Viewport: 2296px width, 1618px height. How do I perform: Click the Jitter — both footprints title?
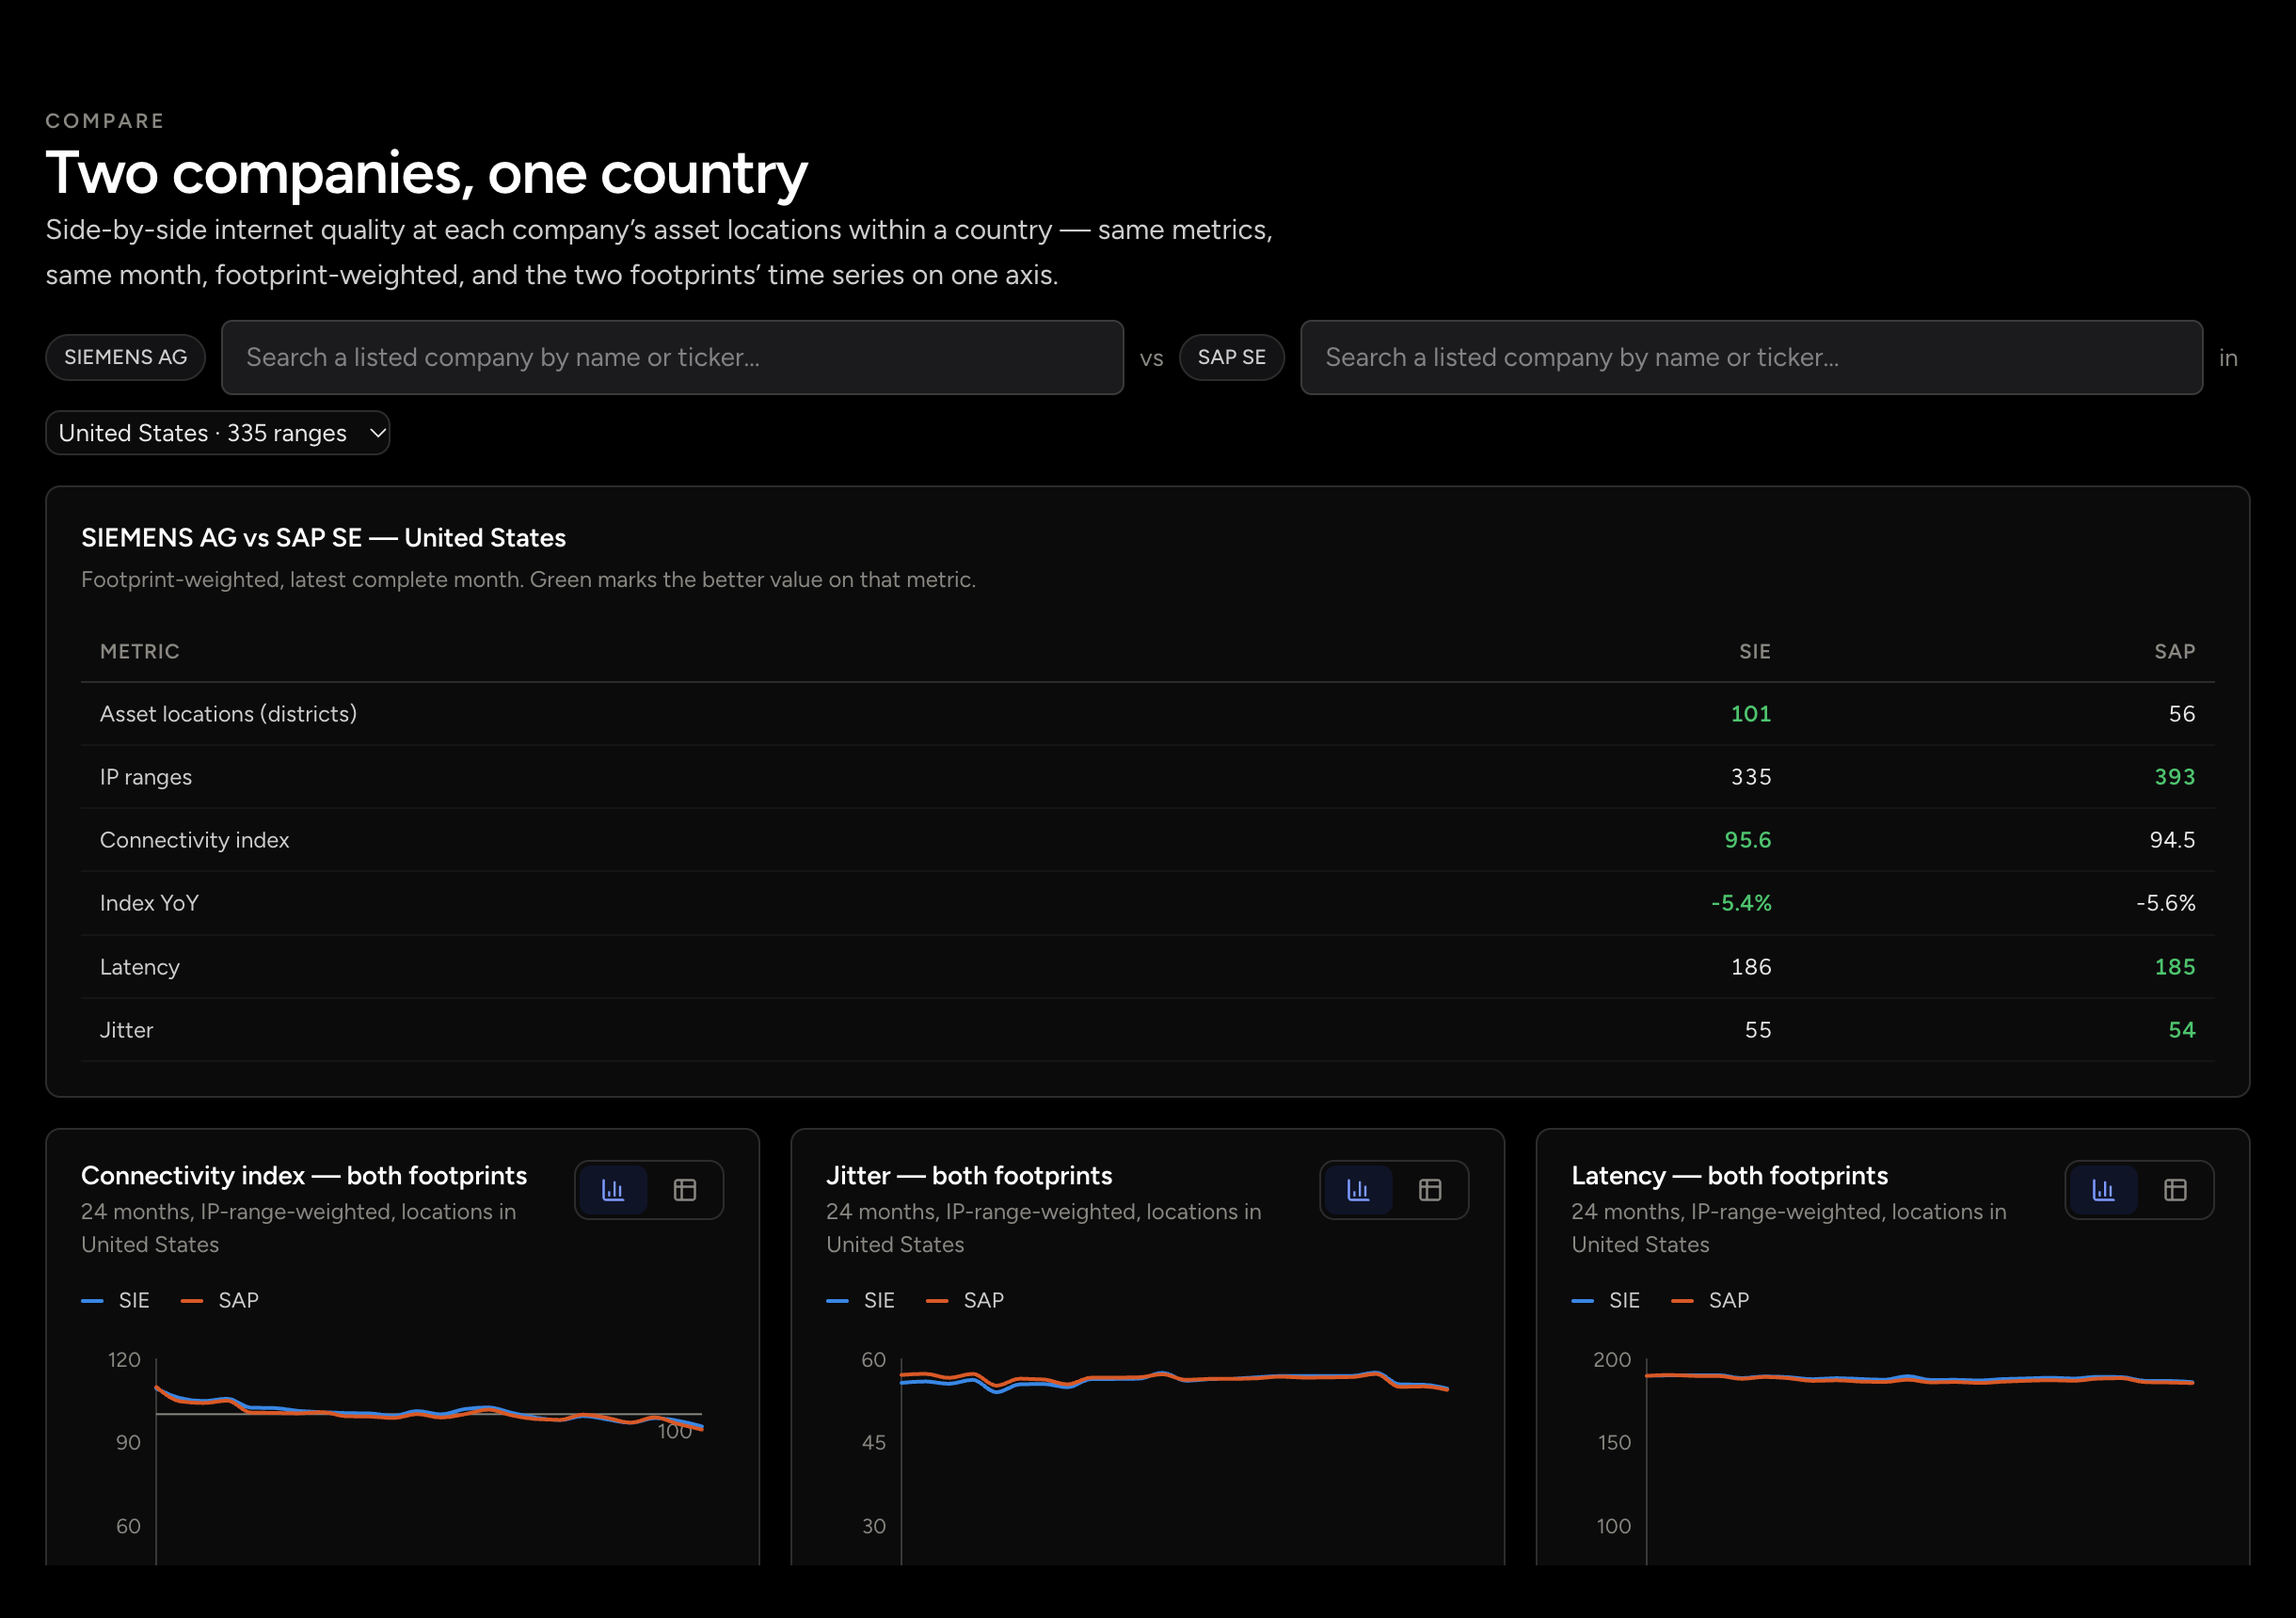[x=969, y=1176]
